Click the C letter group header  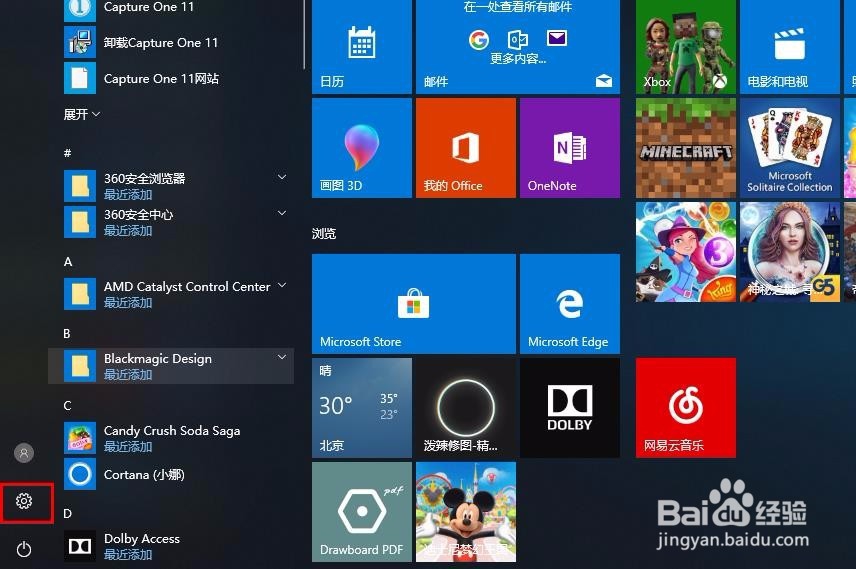tap(67, 406)
